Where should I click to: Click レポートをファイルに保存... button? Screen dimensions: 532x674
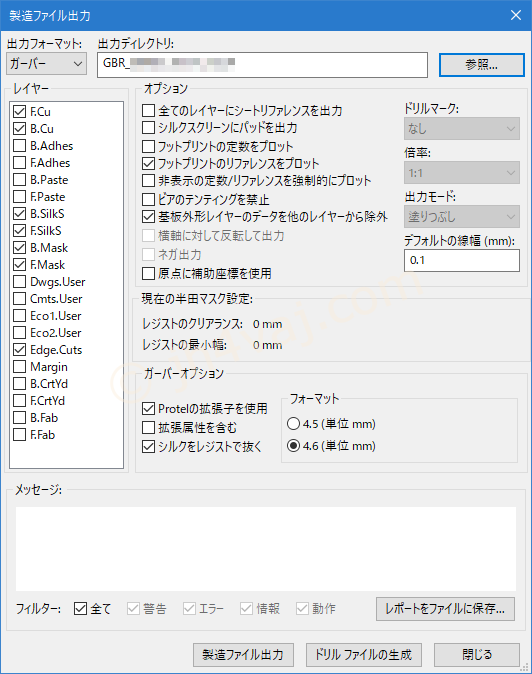(445, 609)
